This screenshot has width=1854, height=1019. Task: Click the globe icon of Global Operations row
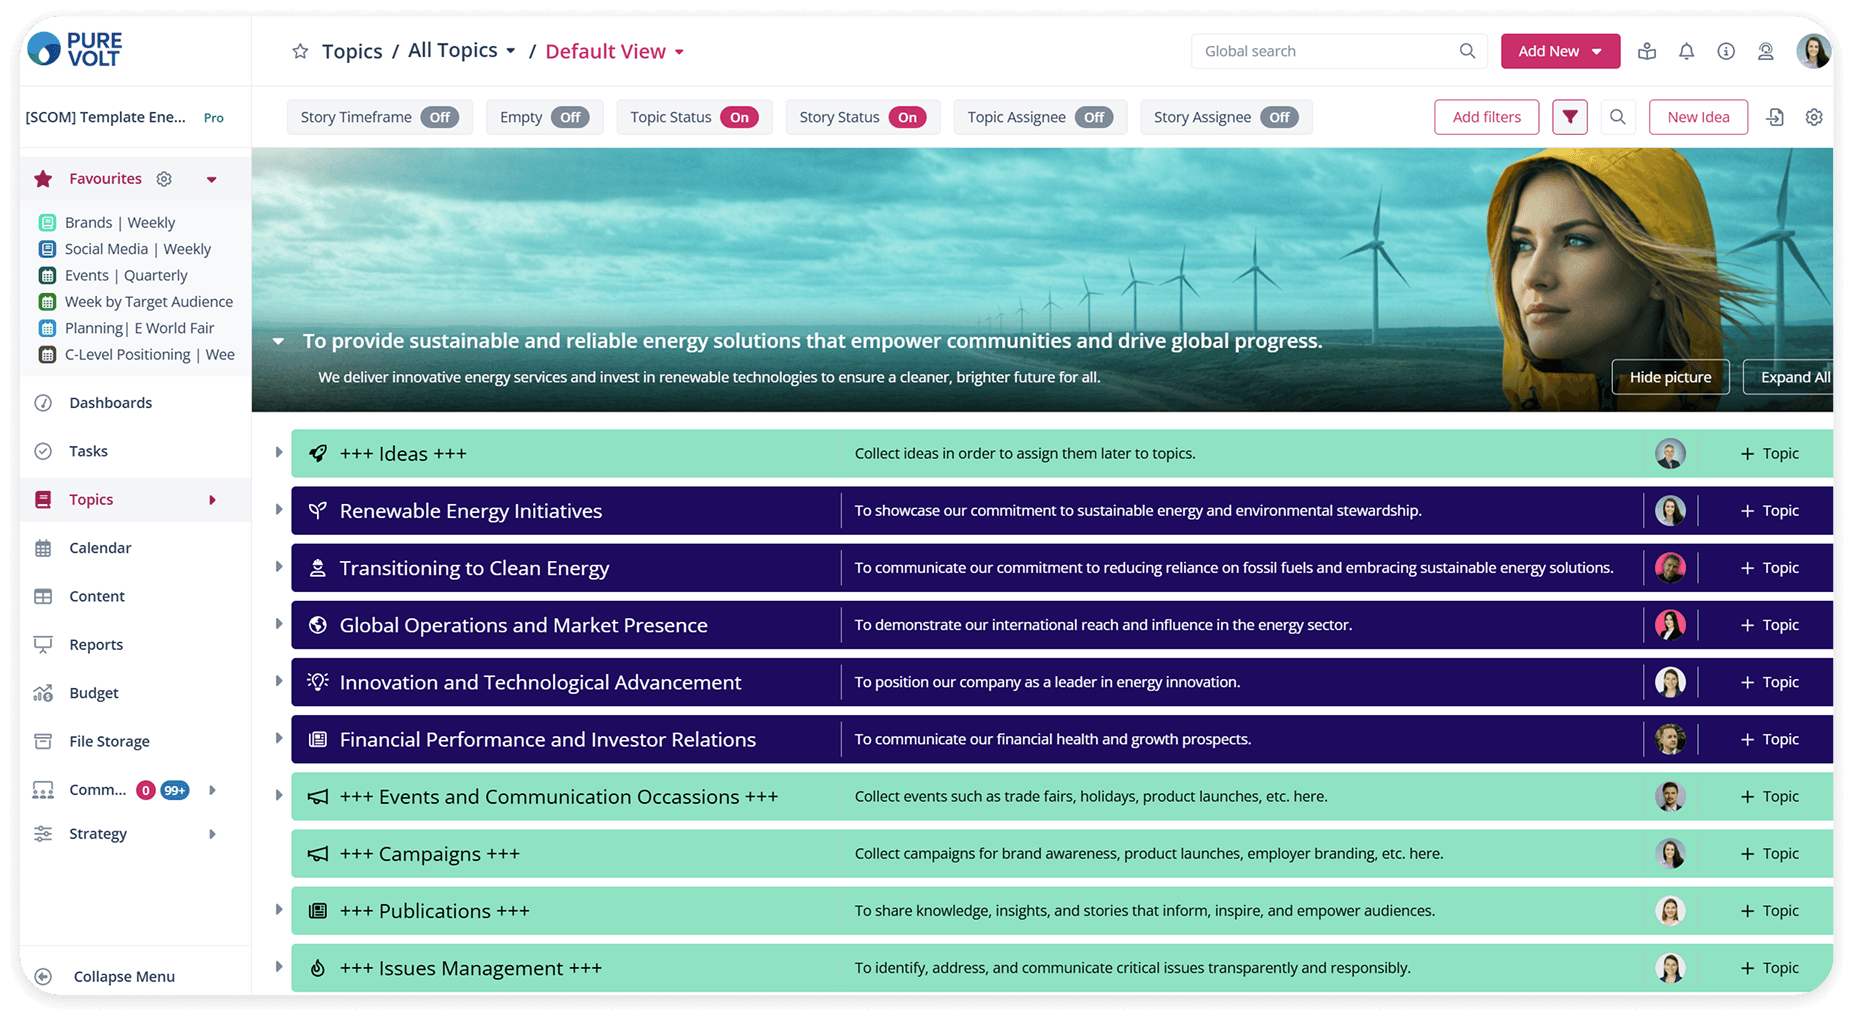pyautogui.click(x=318, y=625)
